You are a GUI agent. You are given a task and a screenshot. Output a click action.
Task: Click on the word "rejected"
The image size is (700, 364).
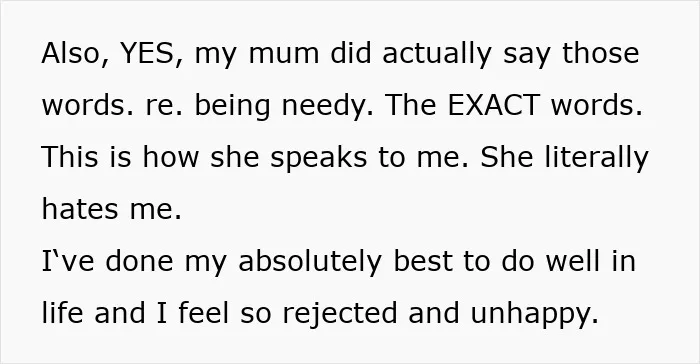pos(339,314)
